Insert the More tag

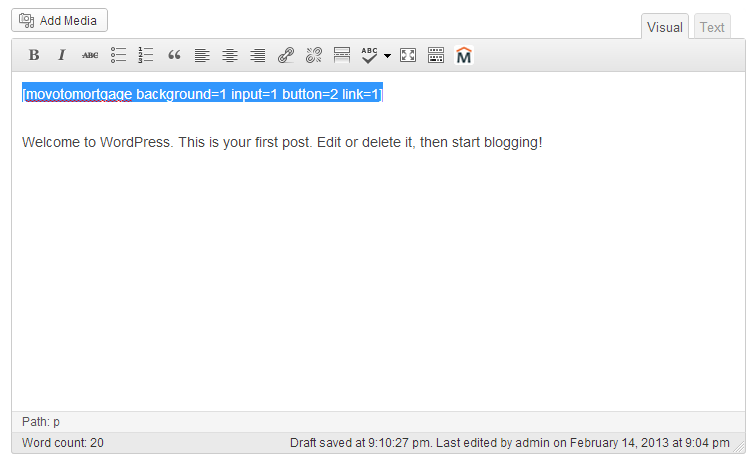[x=341, y=56]
